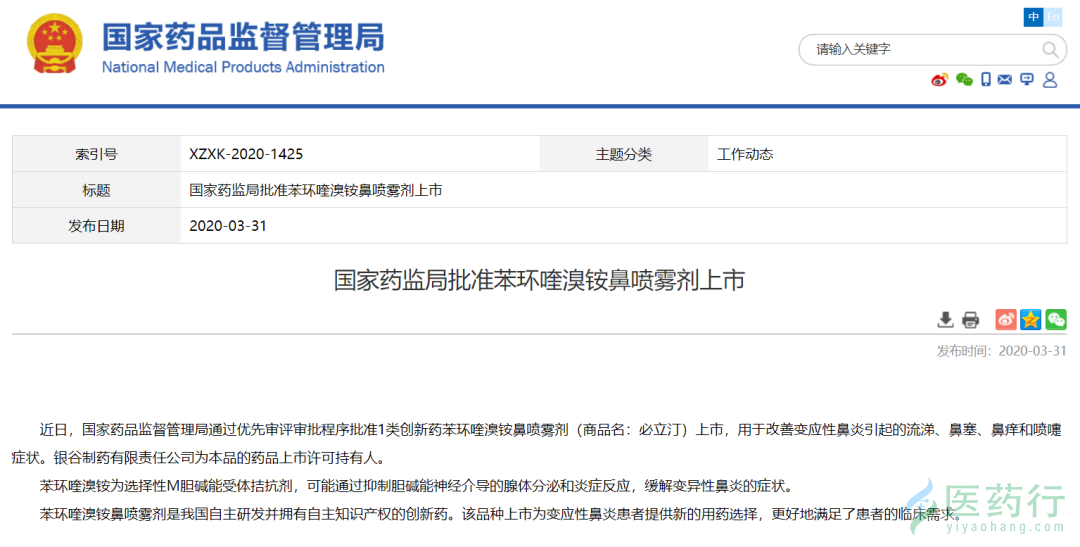Select topic category value '工作动态'
This screenshot has width=1080, height=547.
pos(745,154)
